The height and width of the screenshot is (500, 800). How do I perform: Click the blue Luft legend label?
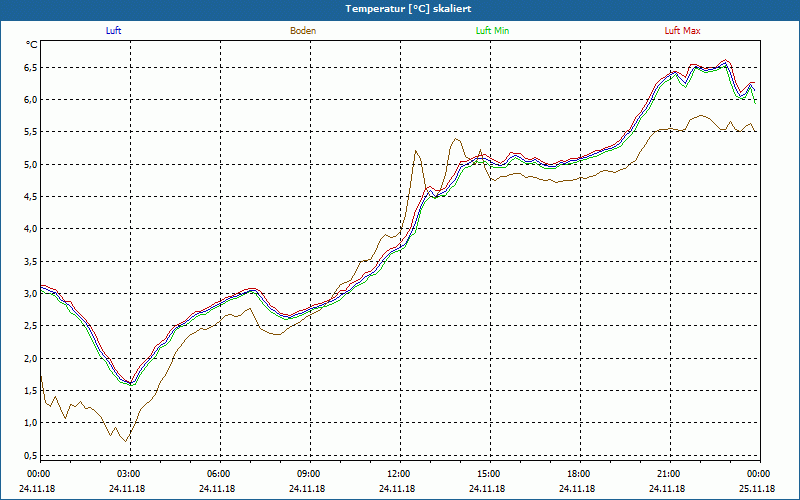(113, 31)
